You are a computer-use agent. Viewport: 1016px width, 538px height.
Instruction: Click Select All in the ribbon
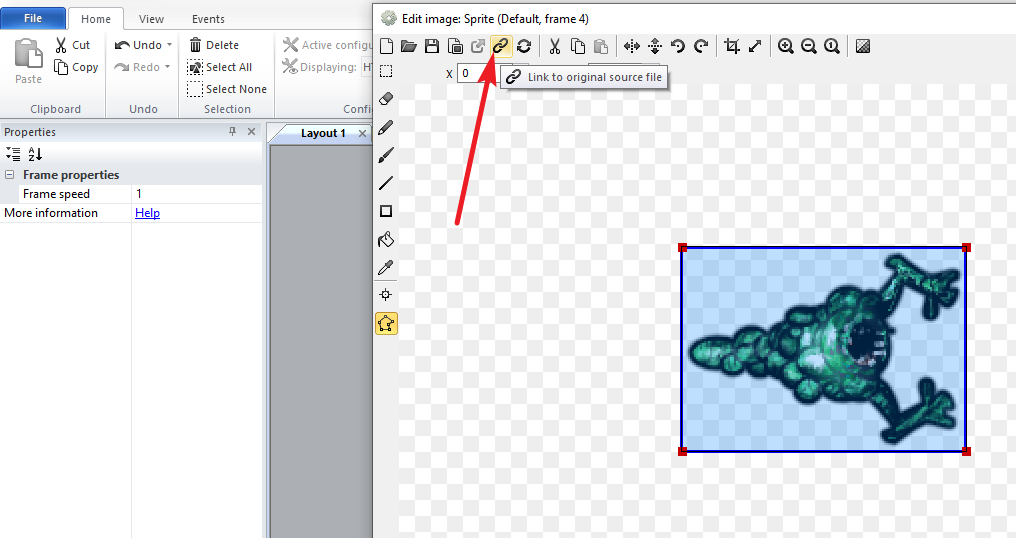pyautogui.click(x=220, y=67)
